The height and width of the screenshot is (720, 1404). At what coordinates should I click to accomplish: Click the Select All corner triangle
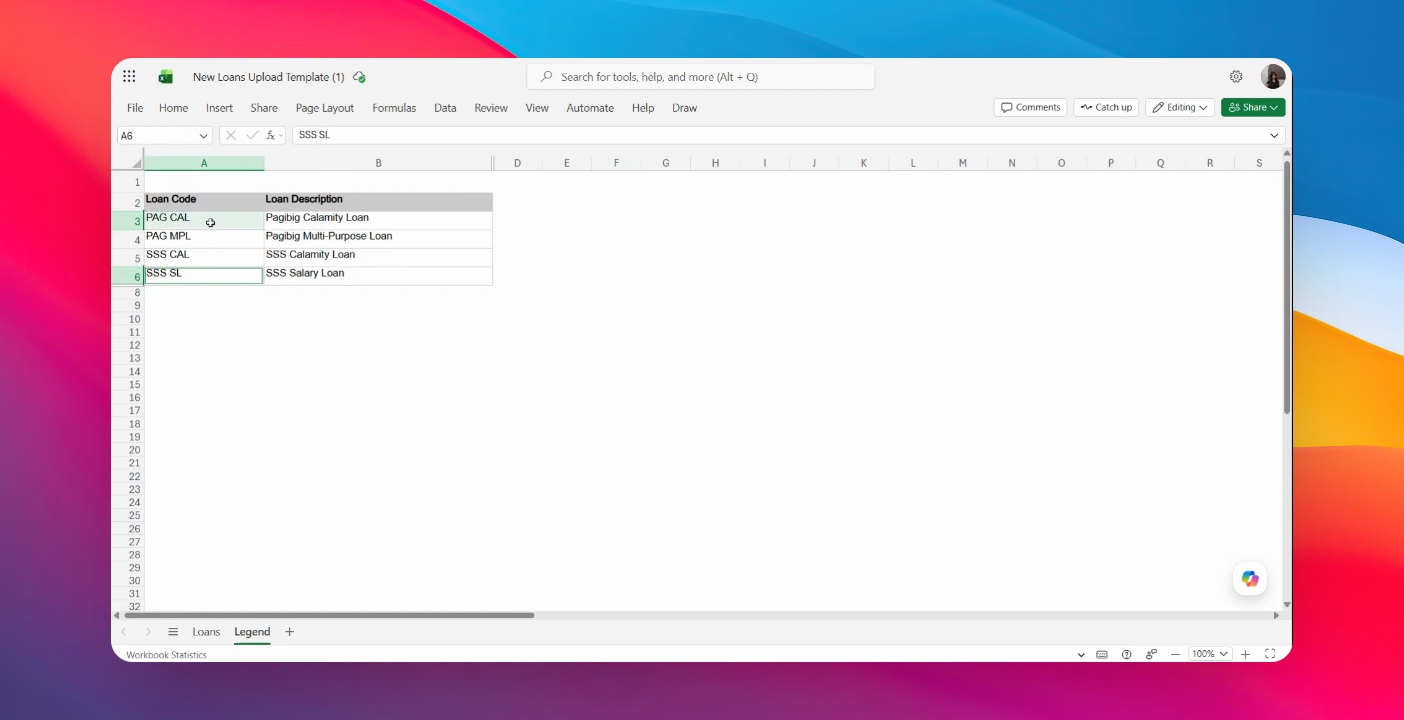click(137, 163)
